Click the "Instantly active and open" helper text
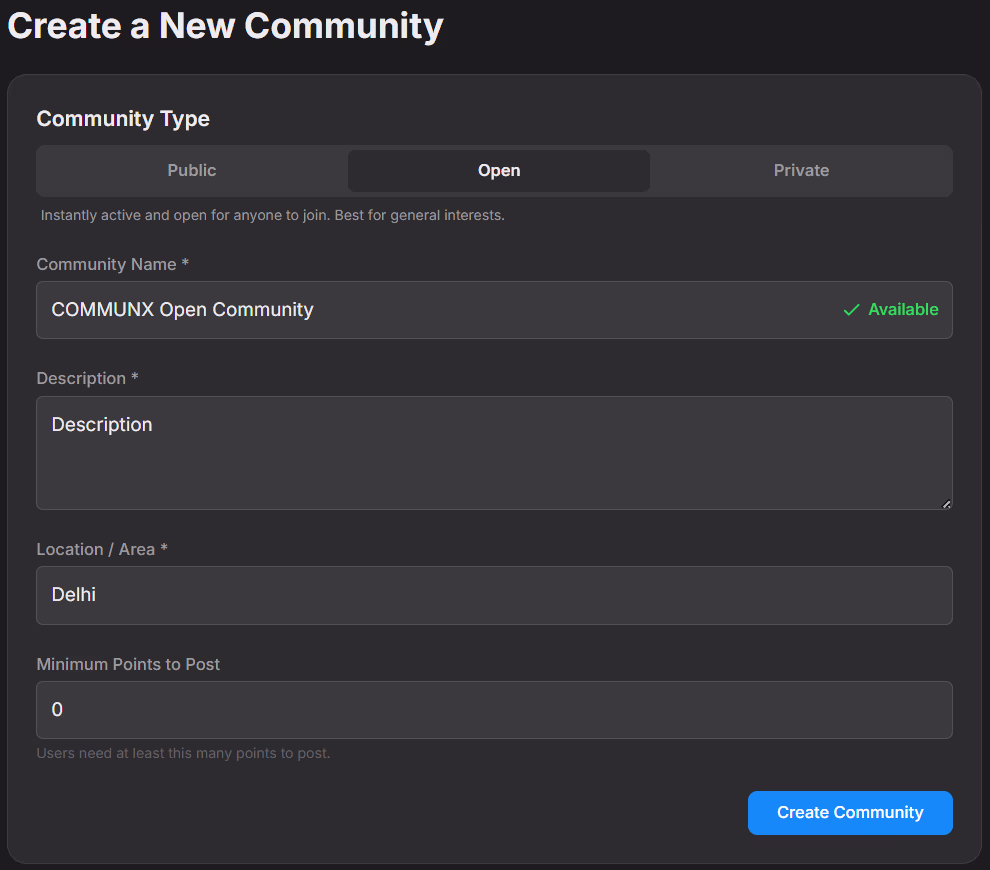The width and height of the screenshot is (990, 870). [x=272, y=215]
